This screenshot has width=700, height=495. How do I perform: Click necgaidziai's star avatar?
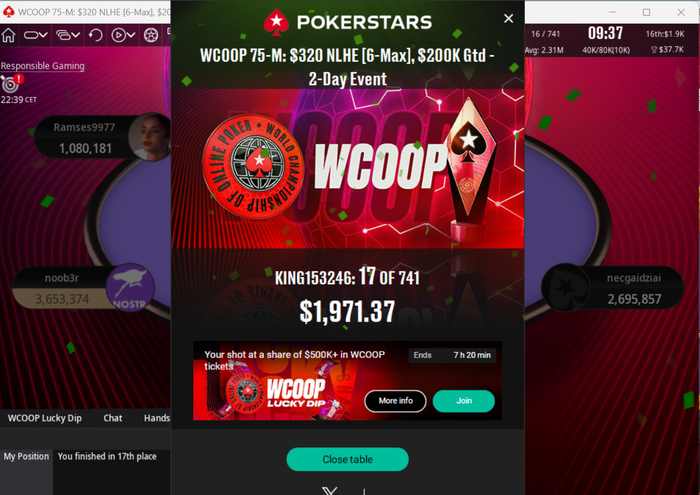click(x=566, y=288)
